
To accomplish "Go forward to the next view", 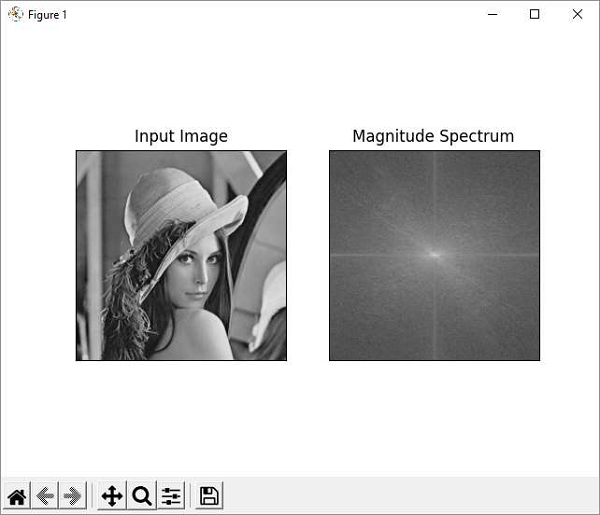I will pos(71,496).
